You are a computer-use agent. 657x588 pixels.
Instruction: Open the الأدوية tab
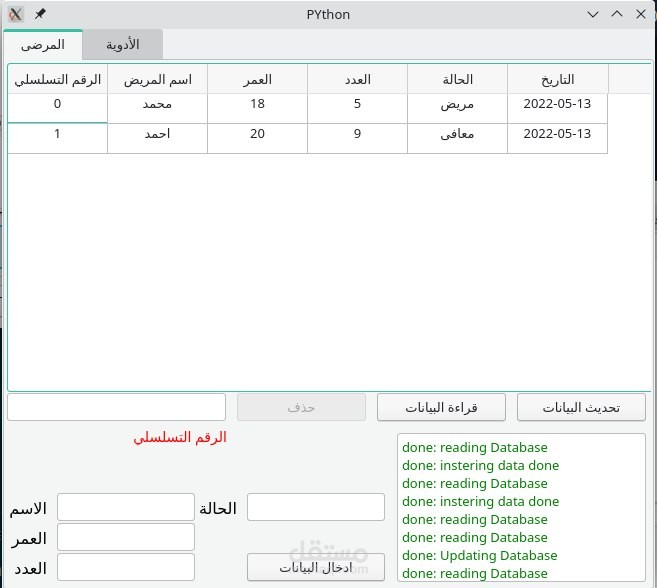(122, 44)
